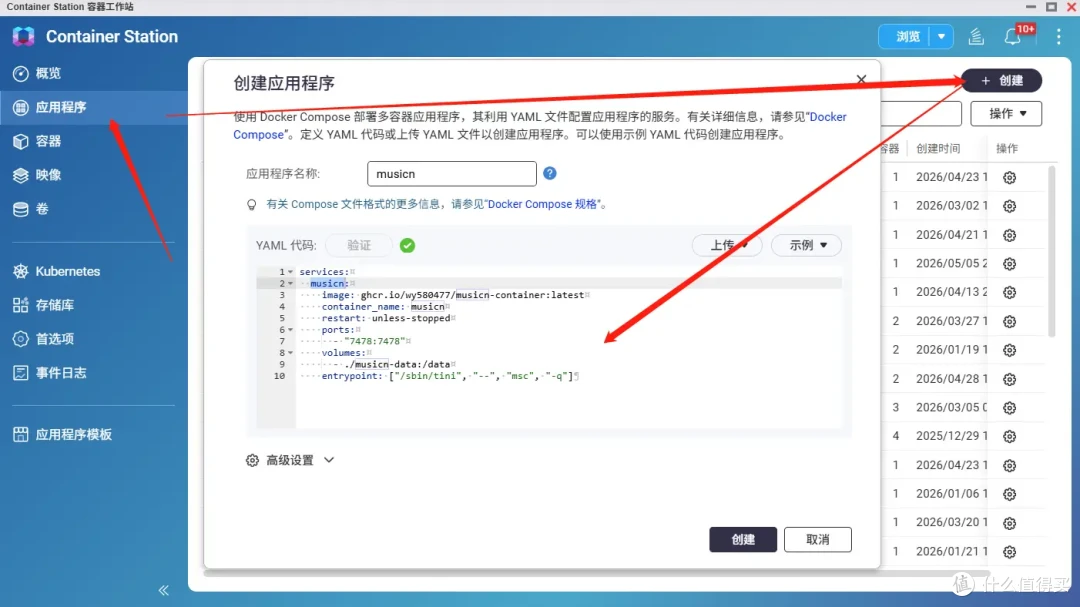Screen dimensions: 1080x607
Task: Open gear for row 2026/03/20
Action: (x=1009, y=524)
